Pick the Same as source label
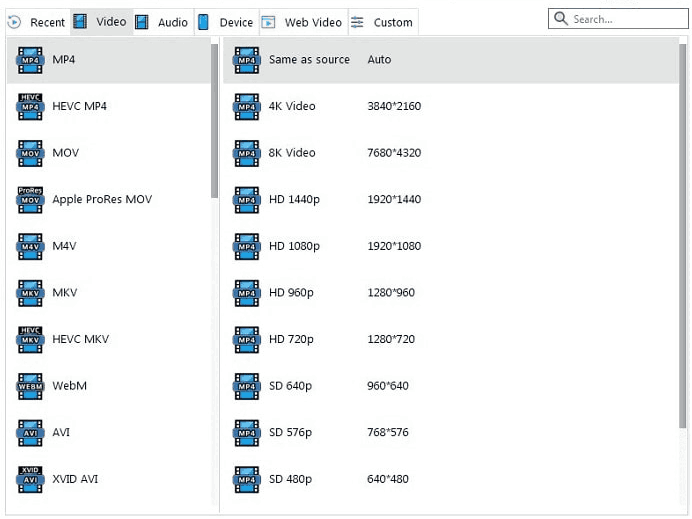692x519 pixels. pos(309,60)
